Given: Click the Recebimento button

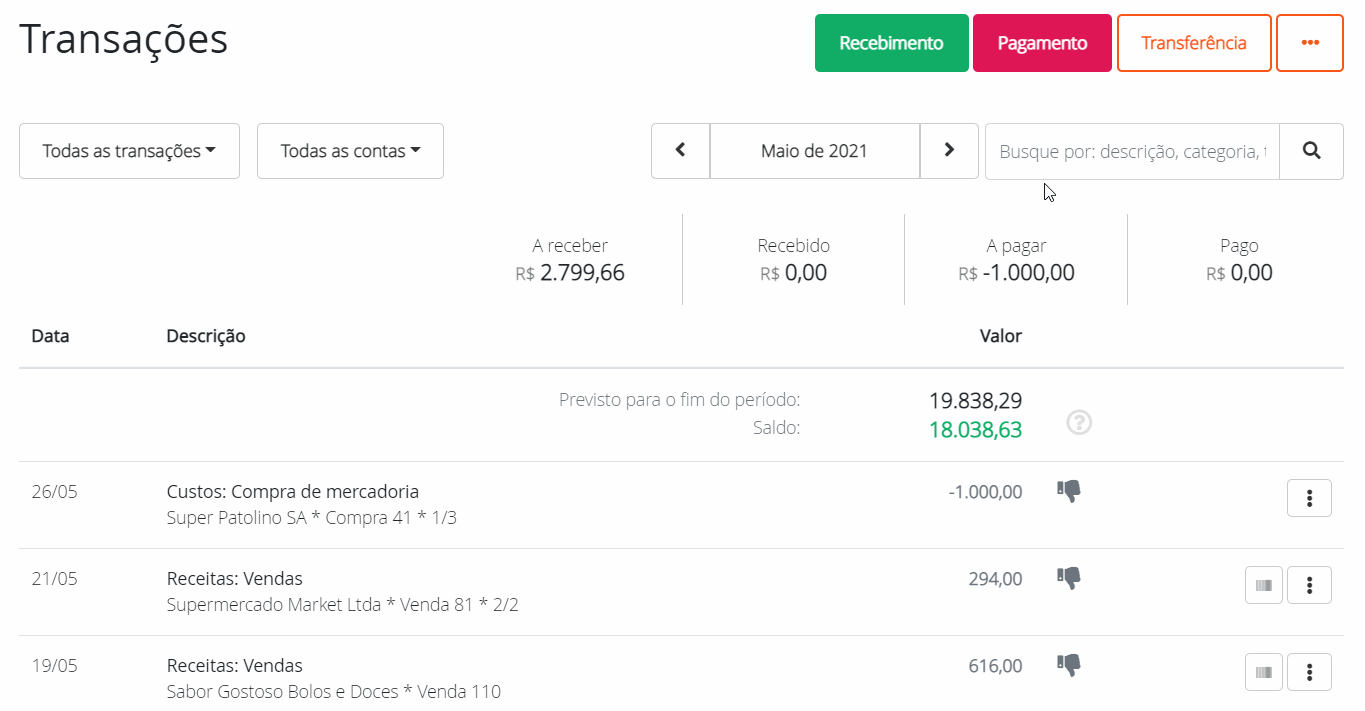Looking at the screenshot, I should click(891, 43).
